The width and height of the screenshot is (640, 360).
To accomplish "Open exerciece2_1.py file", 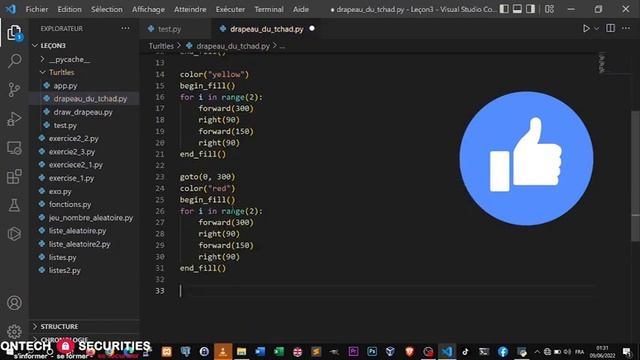I will 84,164.
